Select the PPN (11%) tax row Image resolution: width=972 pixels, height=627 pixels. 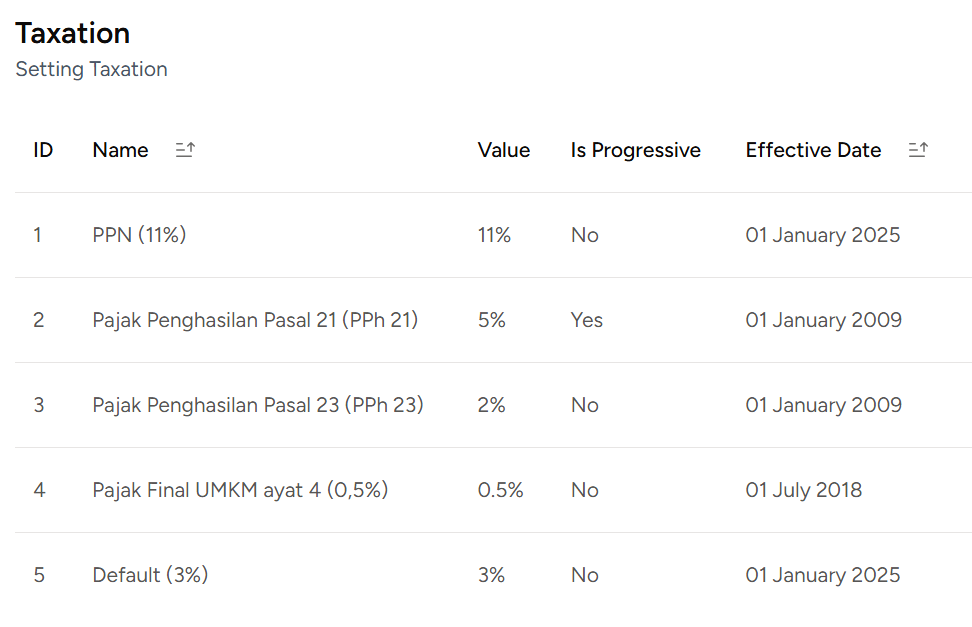pyautogui.click(x=139, y=235)
